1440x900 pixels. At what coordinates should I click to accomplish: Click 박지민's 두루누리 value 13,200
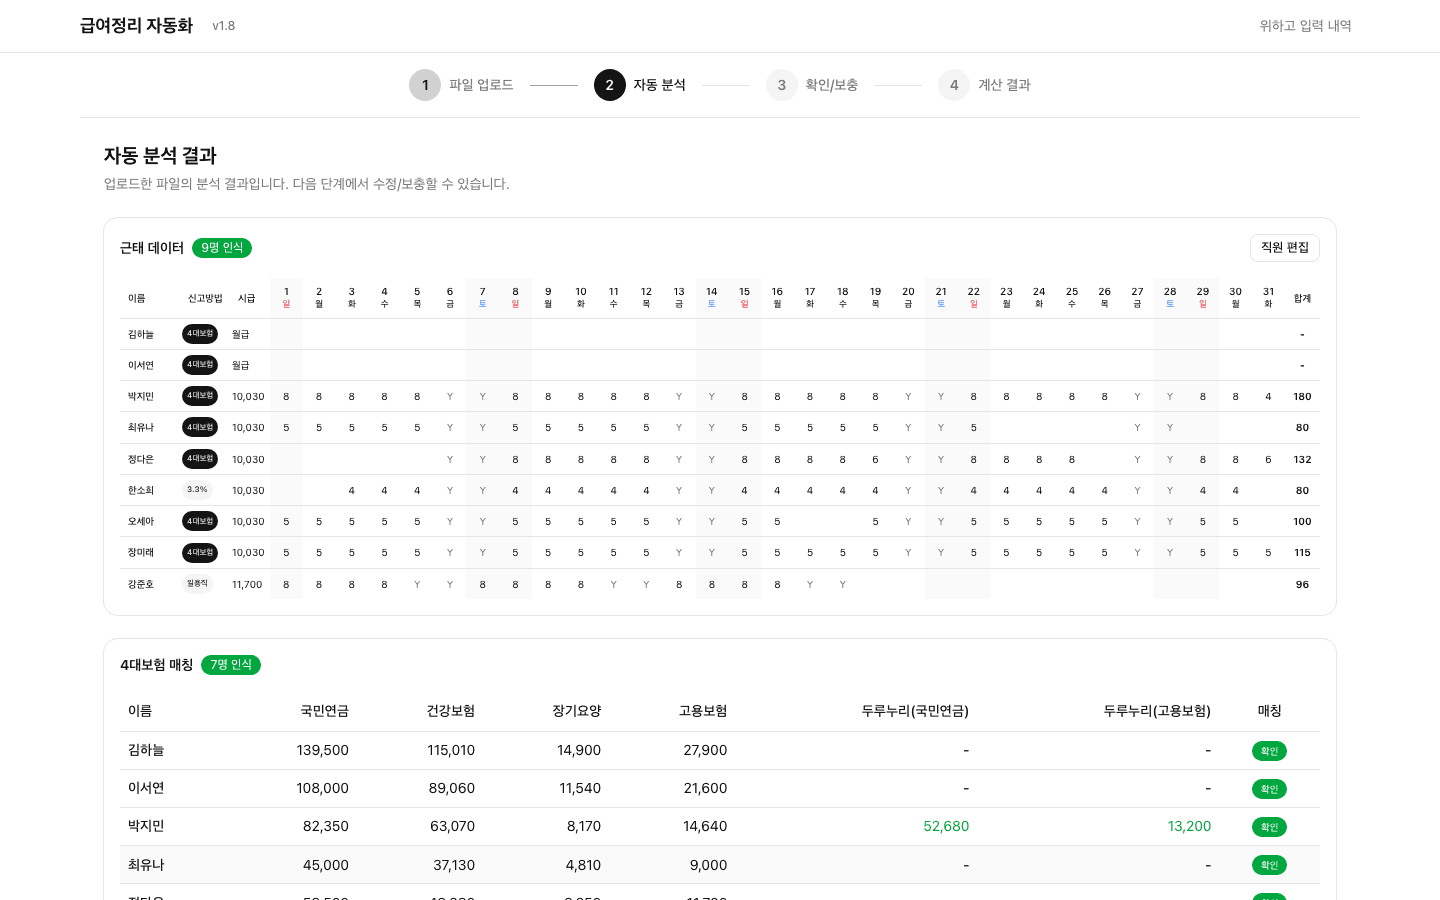coord(1189,826)
